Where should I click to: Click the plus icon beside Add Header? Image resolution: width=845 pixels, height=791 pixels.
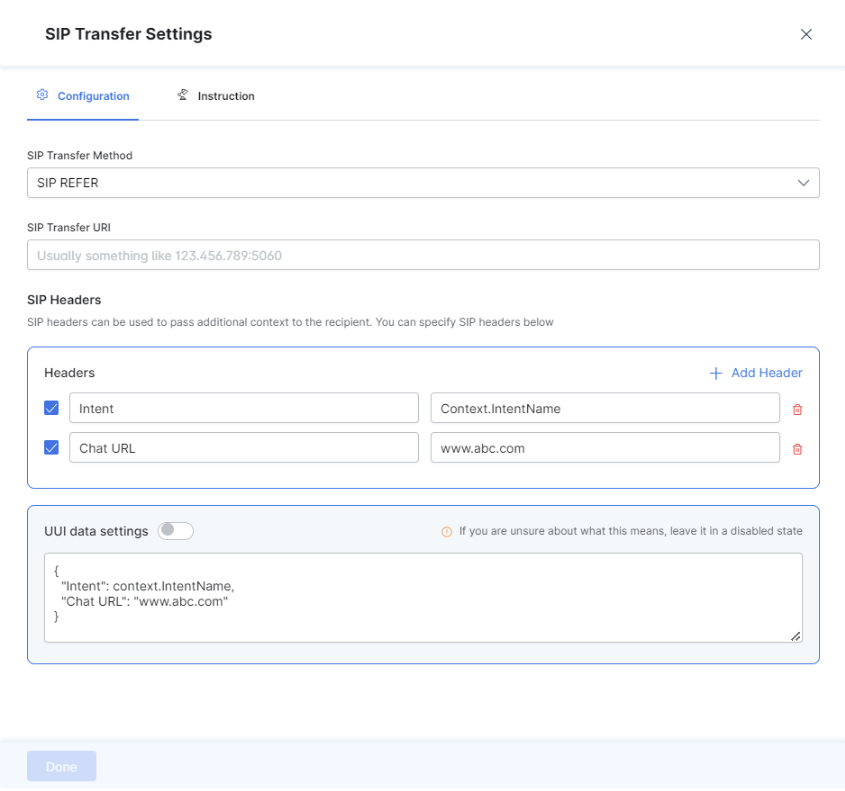[716, 373]
